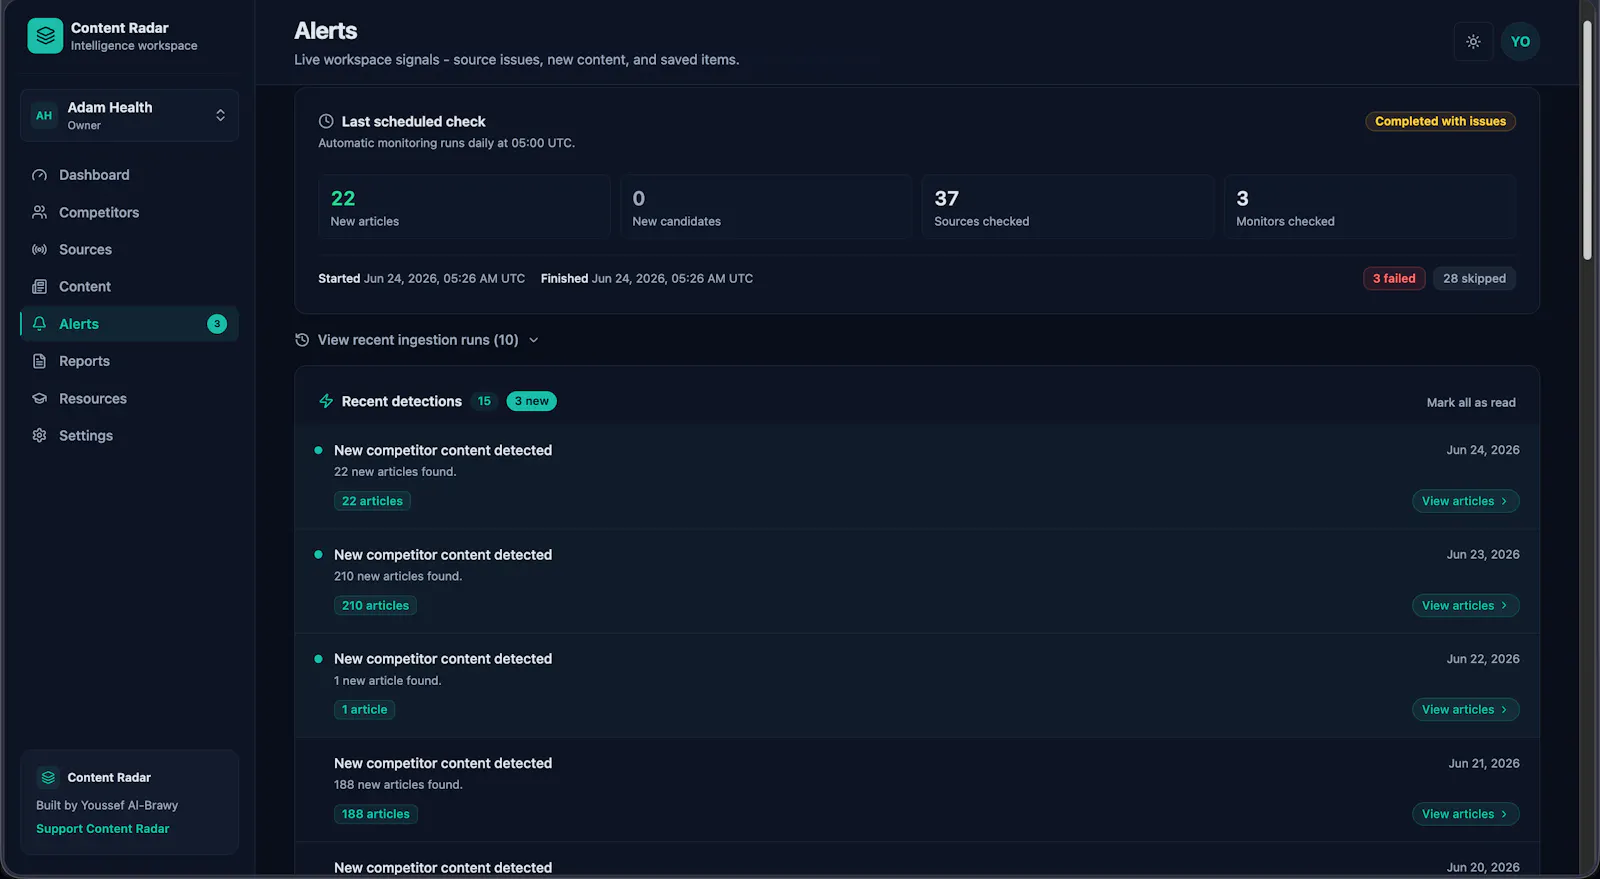
Task: Click the history icon beside ingestion runs
Action: [302, 340]
